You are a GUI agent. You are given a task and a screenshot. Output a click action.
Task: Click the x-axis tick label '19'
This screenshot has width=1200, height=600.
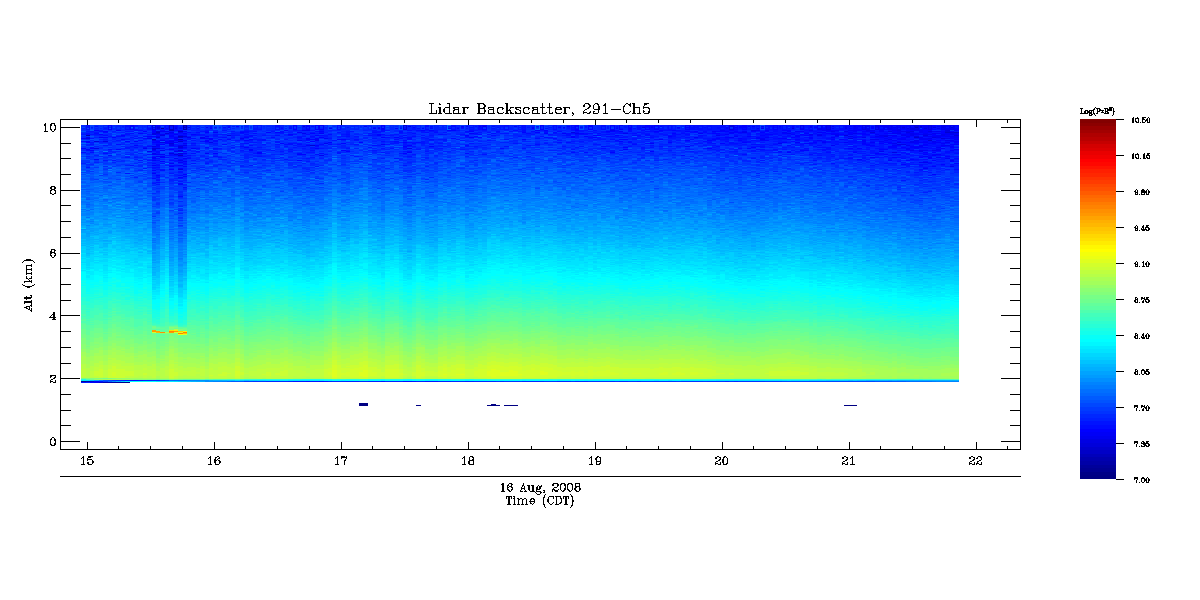595,461
